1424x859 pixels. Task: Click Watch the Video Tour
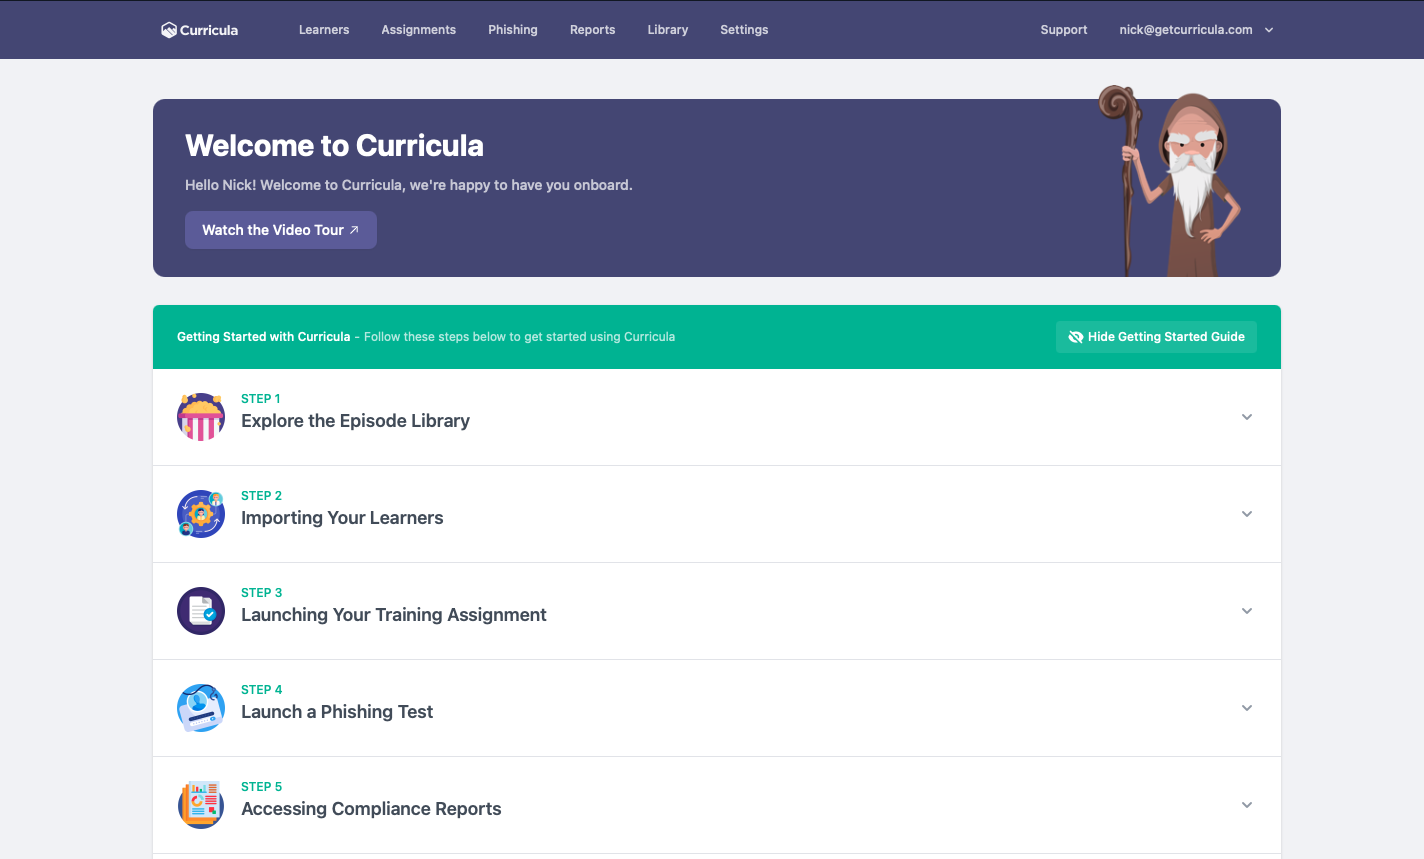280,230
